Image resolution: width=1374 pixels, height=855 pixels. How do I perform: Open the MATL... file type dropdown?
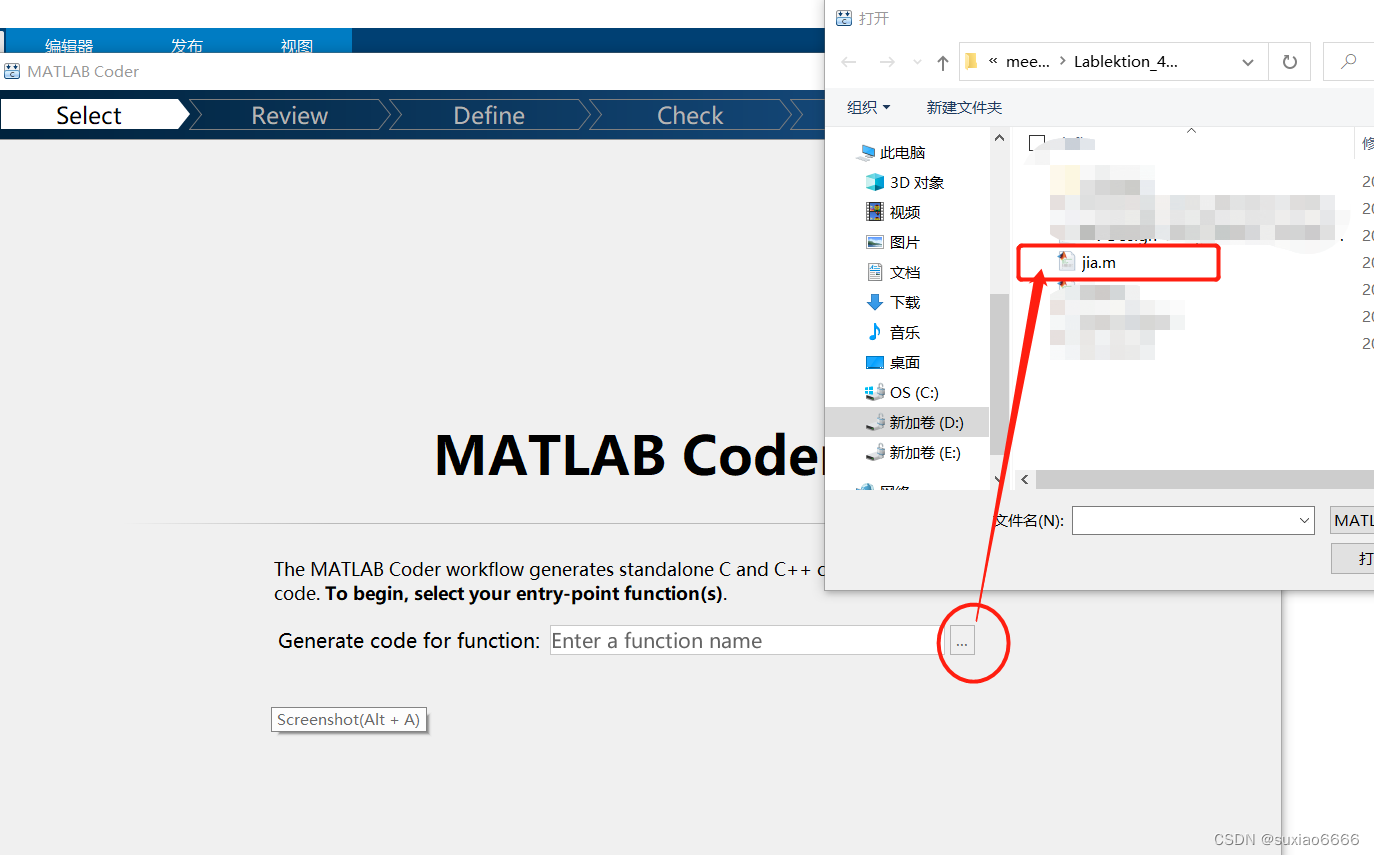coord(1353,520)
